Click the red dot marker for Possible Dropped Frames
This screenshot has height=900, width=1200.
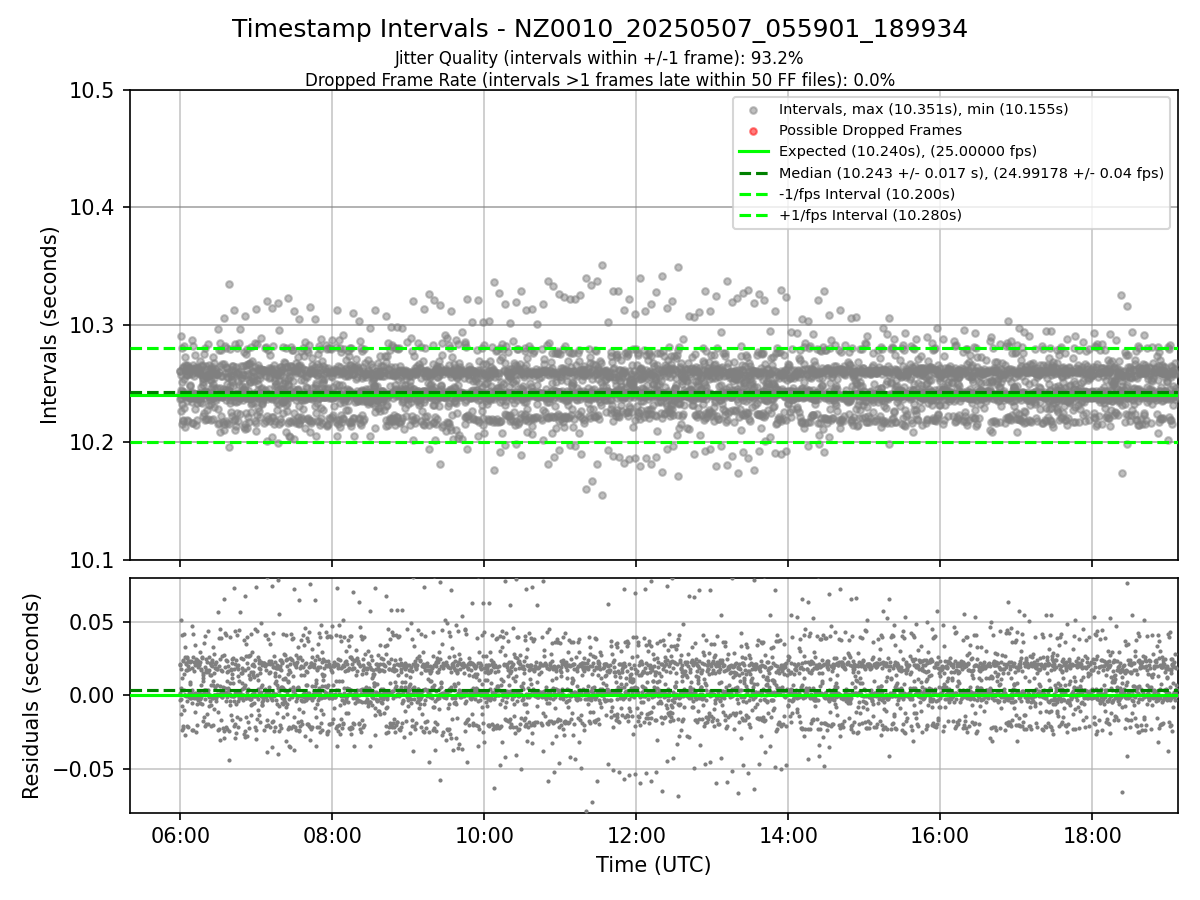(754, 131)
